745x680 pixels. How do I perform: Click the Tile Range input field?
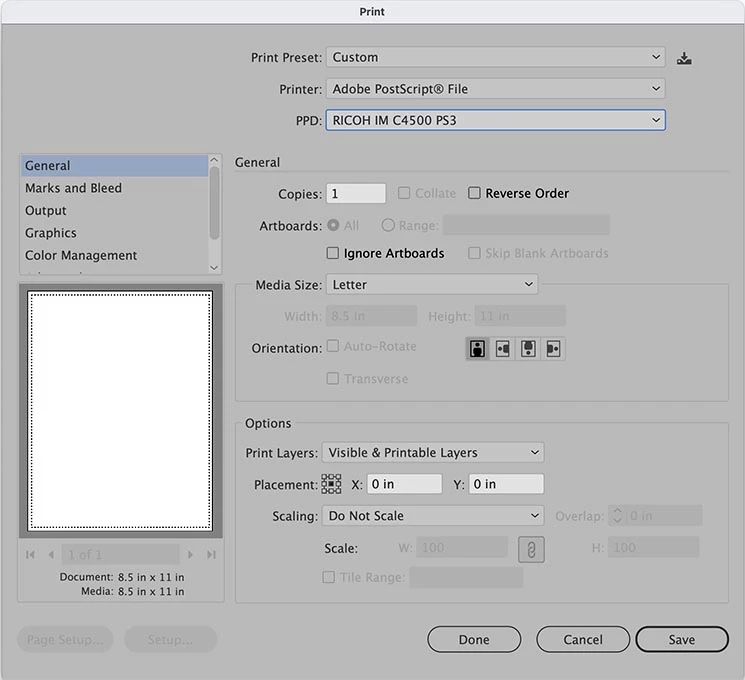(x=466, y=577)
